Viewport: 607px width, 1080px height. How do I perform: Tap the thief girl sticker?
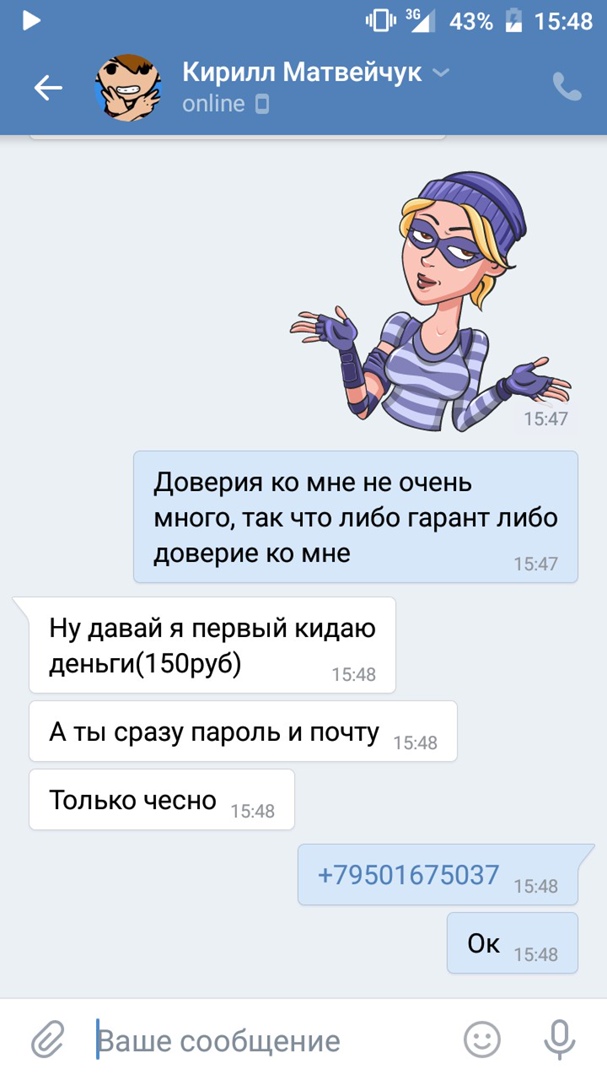tap(431, 301)
